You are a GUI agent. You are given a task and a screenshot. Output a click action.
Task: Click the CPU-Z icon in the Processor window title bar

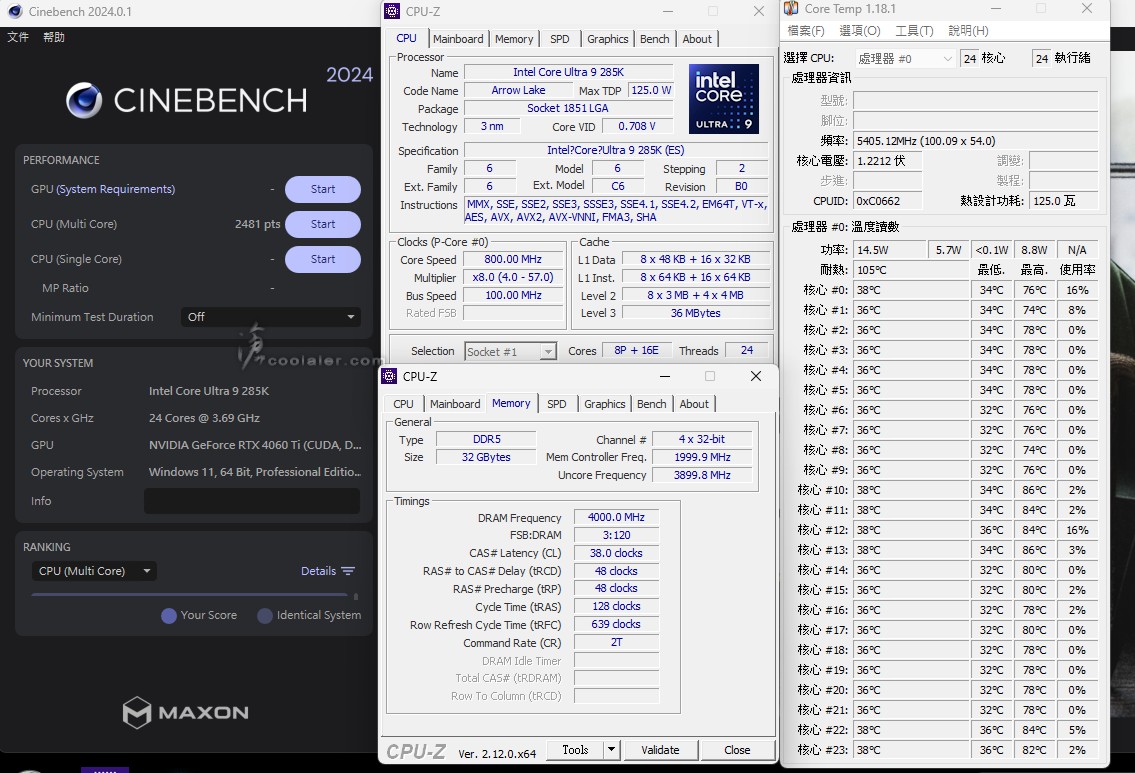(x=392, y=11)
